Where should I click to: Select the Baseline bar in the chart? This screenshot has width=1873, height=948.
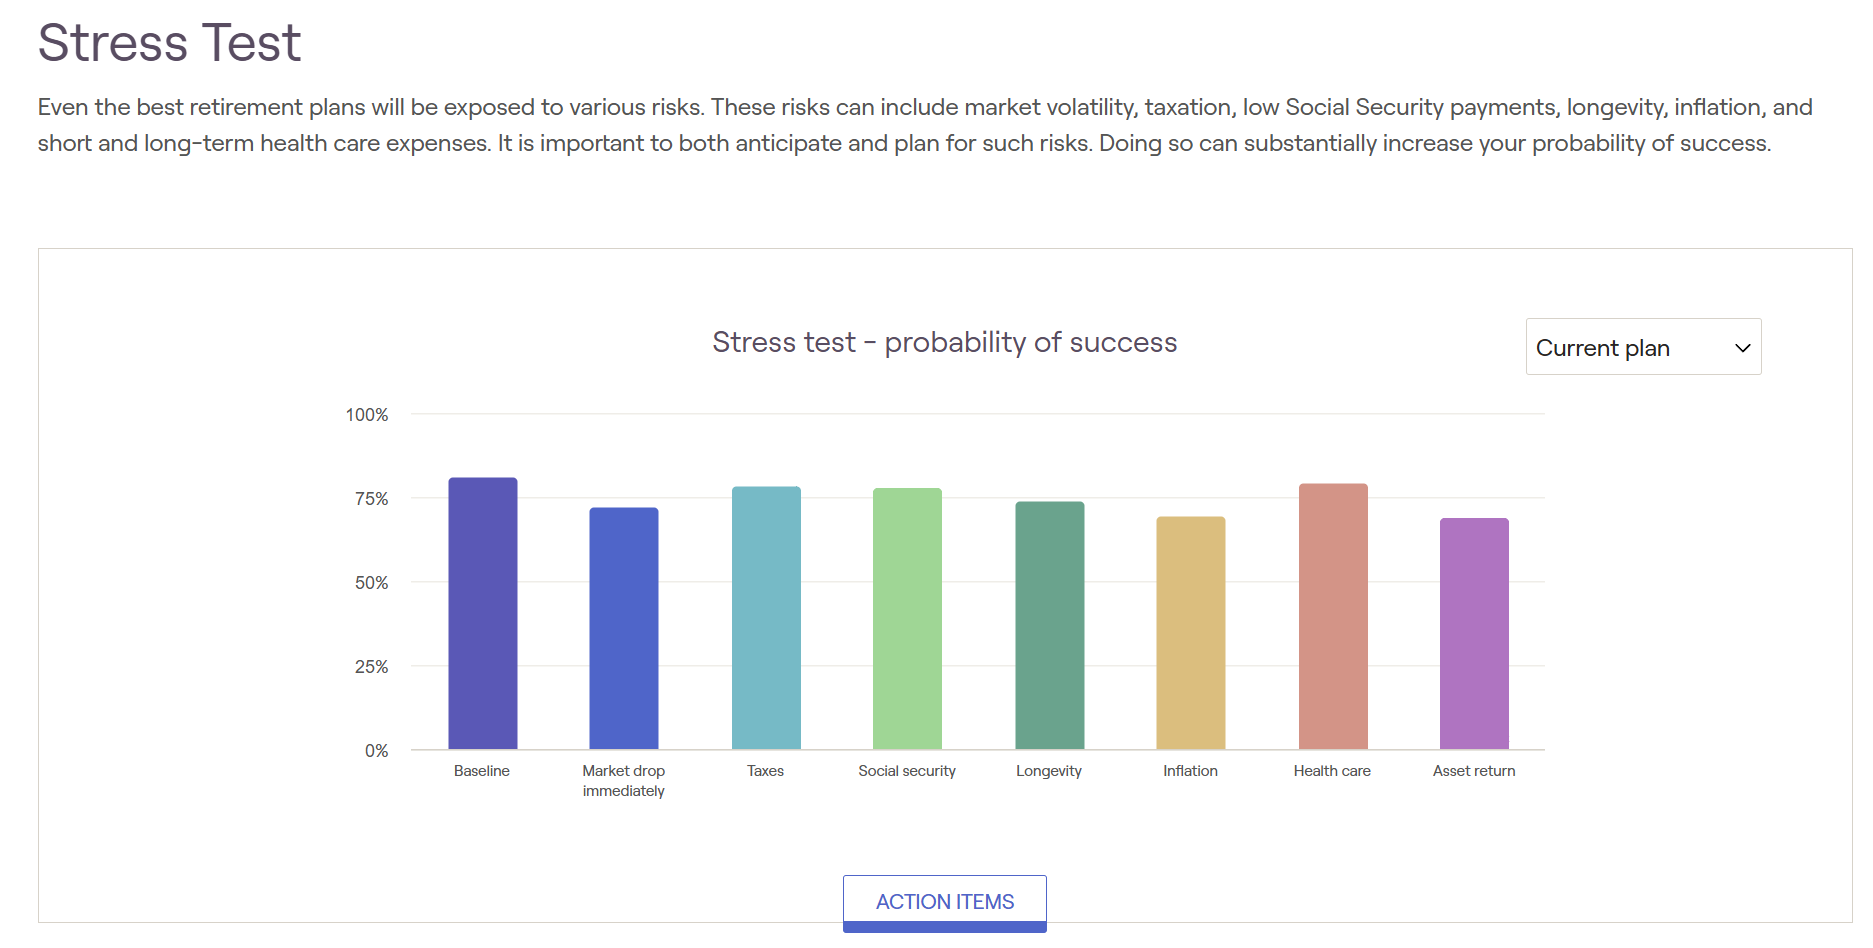click(x=483, y=613)
